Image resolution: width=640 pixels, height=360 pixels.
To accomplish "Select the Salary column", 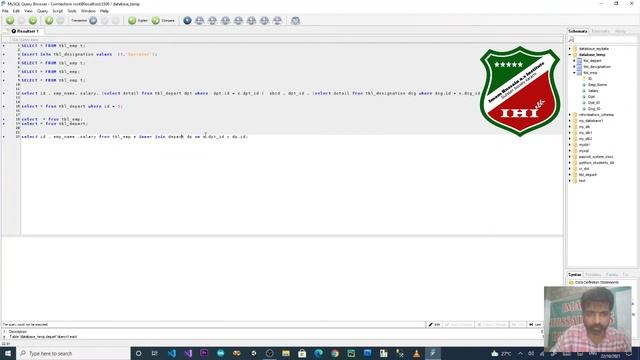I will coord(593,91).
